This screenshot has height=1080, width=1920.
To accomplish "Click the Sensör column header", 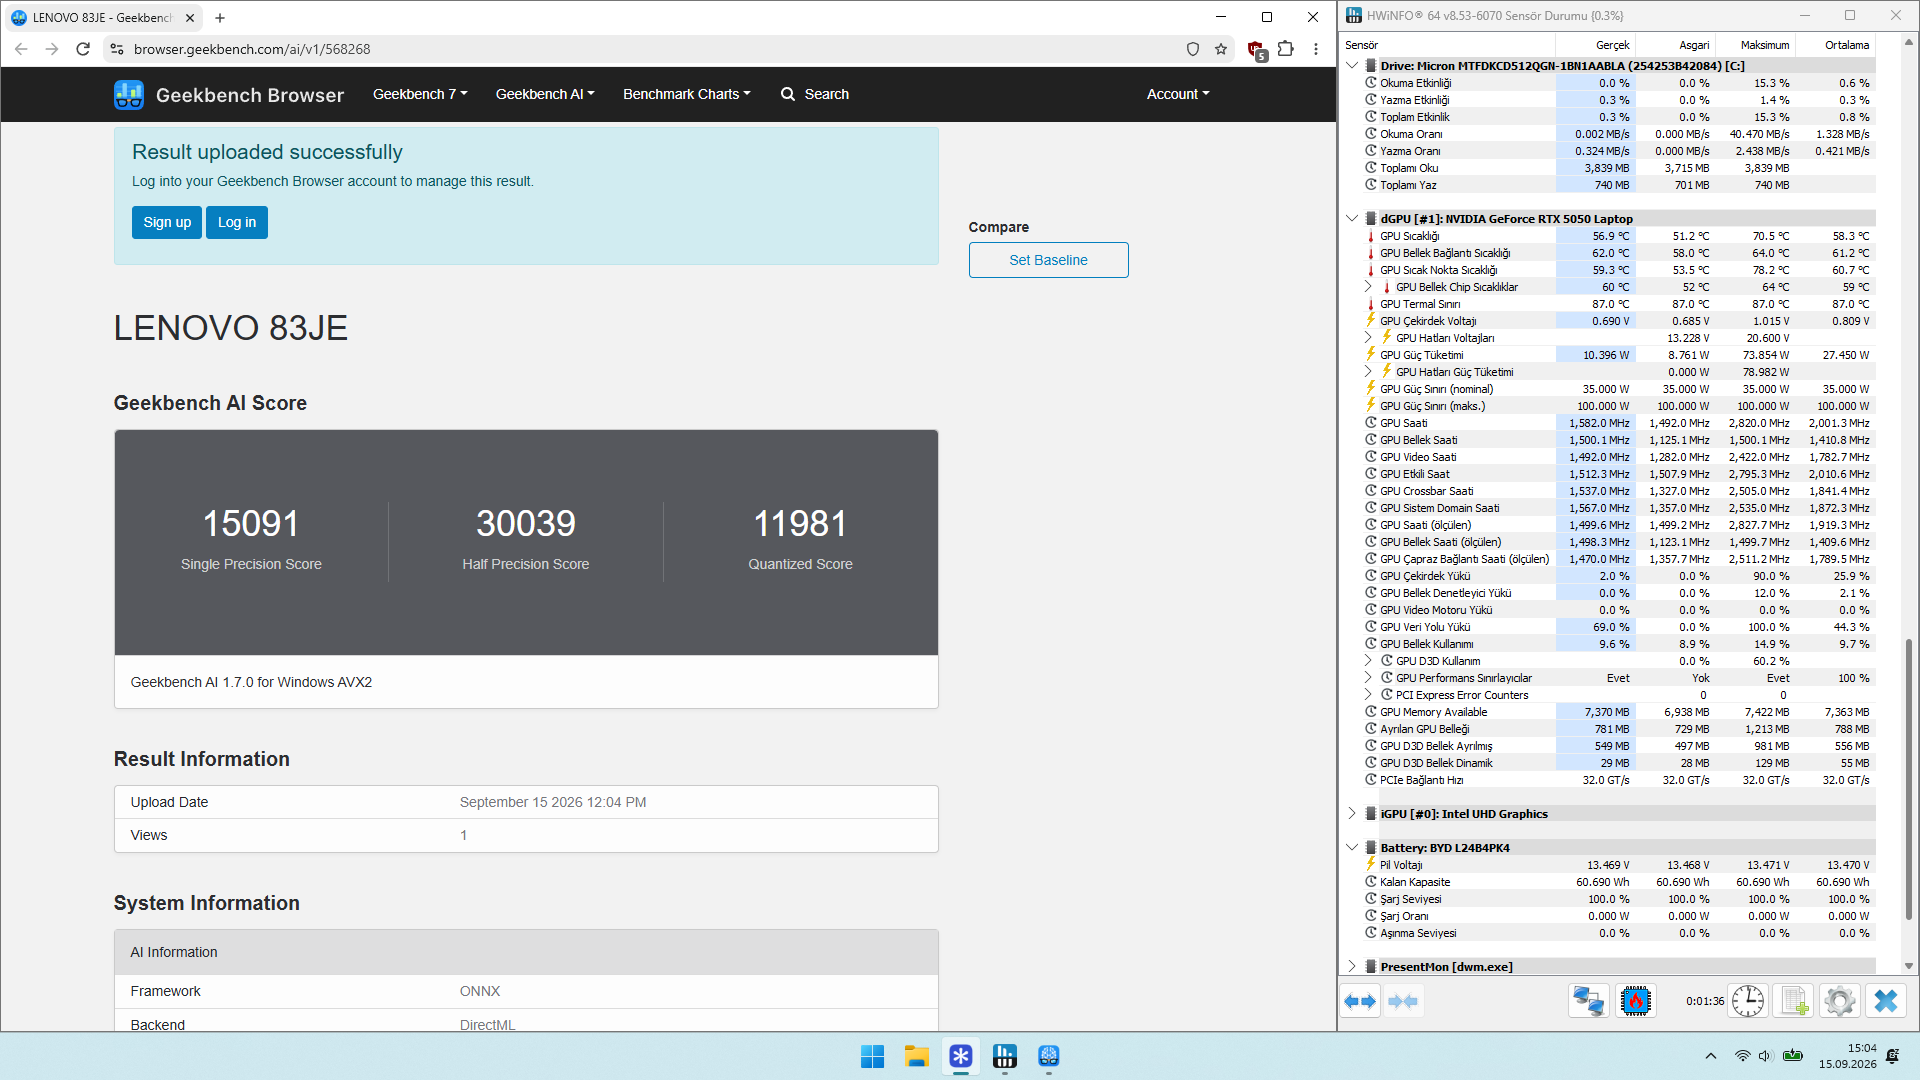I will pos(1447,45).
